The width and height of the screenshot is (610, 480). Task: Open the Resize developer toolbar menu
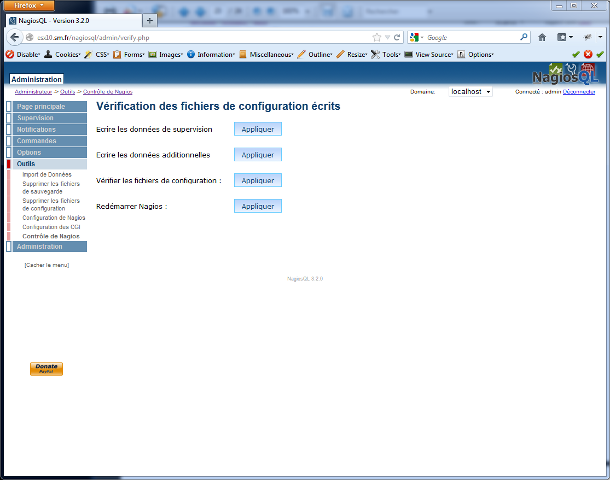pyautogui.click(x=352, y=54)
